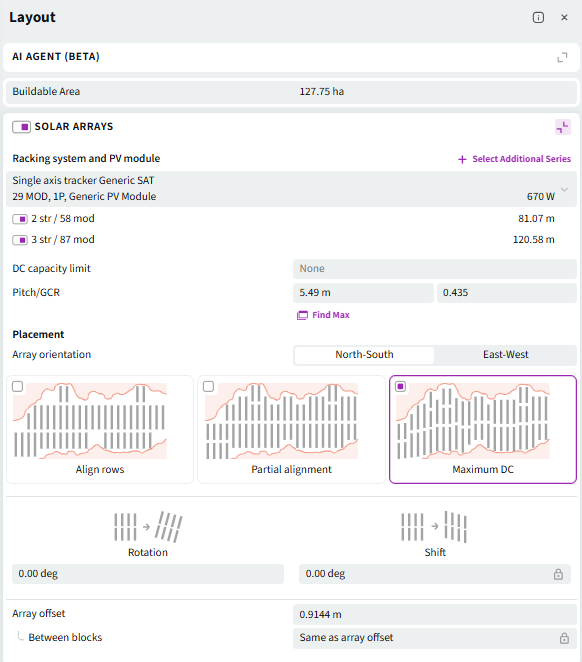Click the Rotation illustration icon

[148, 527]
